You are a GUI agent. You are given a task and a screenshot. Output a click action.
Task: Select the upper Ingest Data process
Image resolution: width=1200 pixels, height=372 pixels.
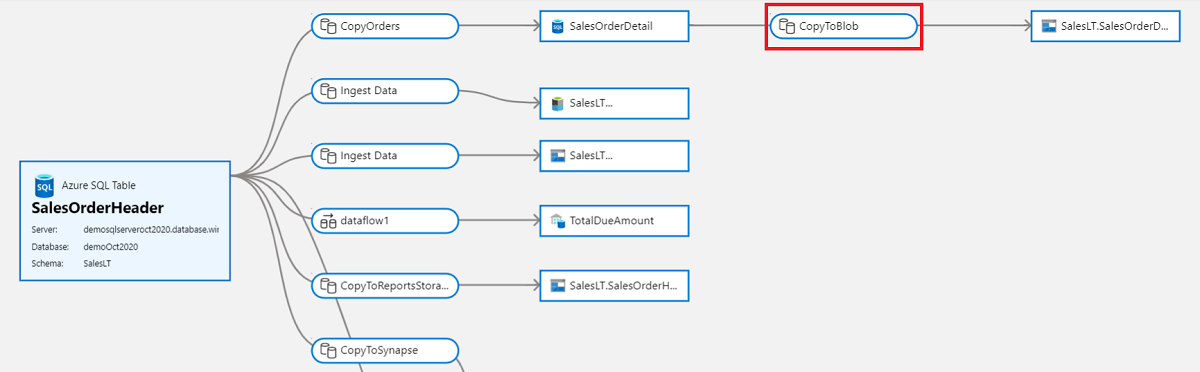pyautogui.click(x=385, y=91)
